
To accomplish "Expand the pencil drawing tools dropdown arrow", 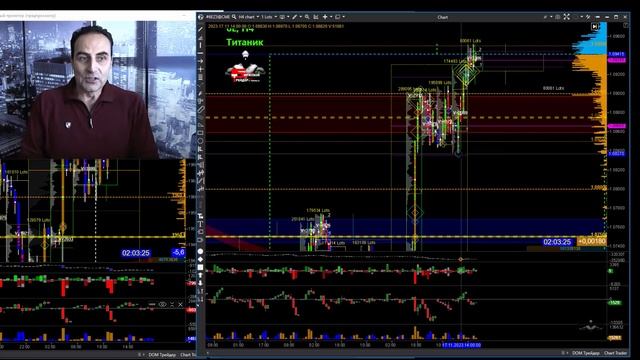I will point(300,17).
